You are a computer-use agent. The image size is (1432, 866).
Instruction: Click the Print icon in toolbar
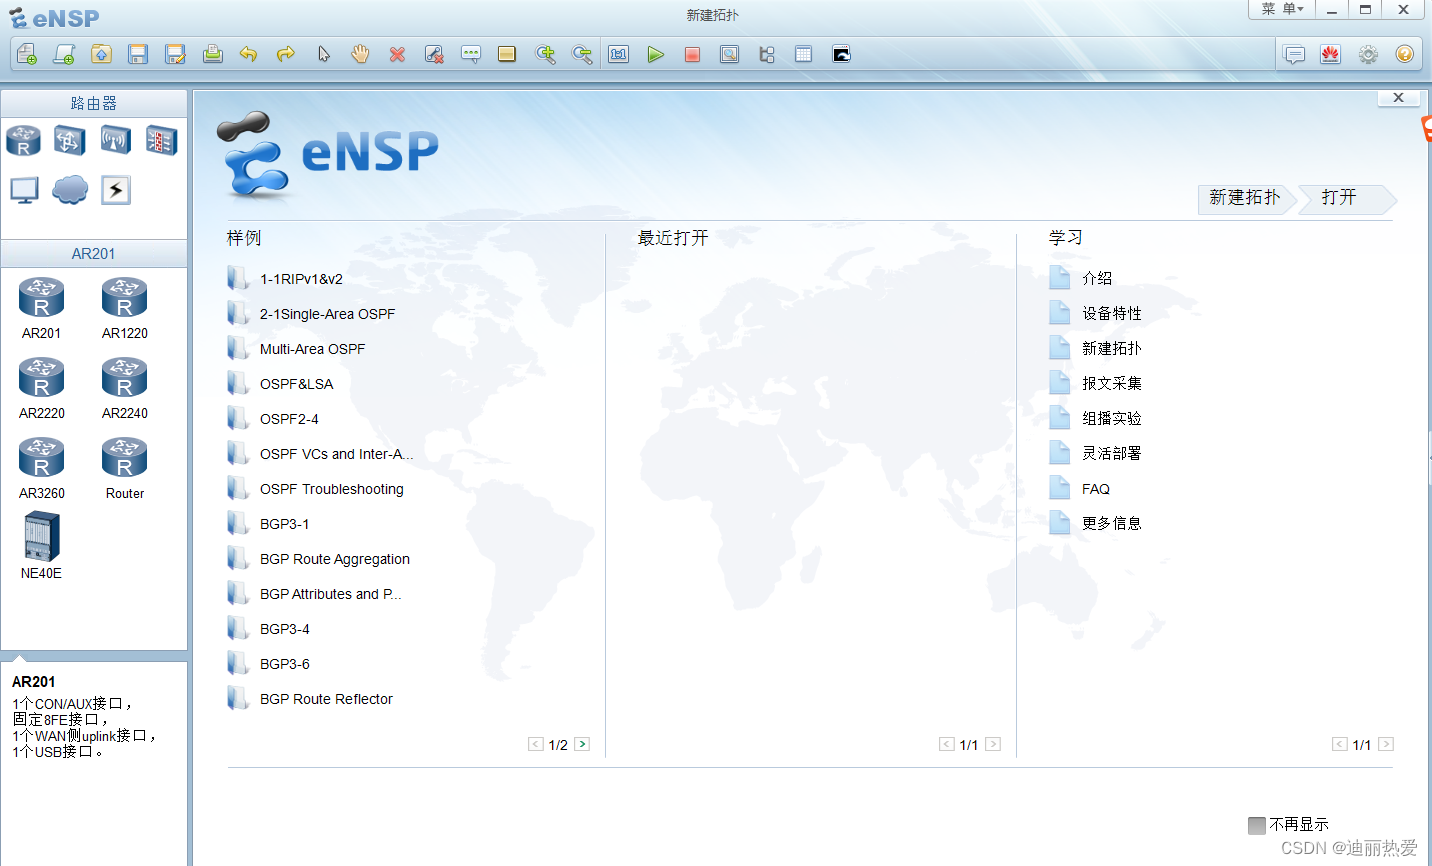[x=212, y=54]
